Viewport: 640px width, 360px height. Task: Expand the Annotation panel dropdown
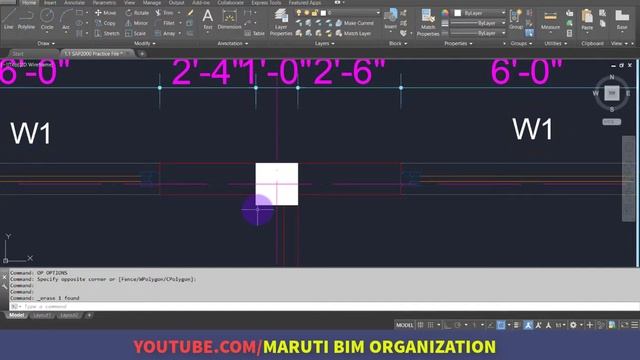point(233,43)
